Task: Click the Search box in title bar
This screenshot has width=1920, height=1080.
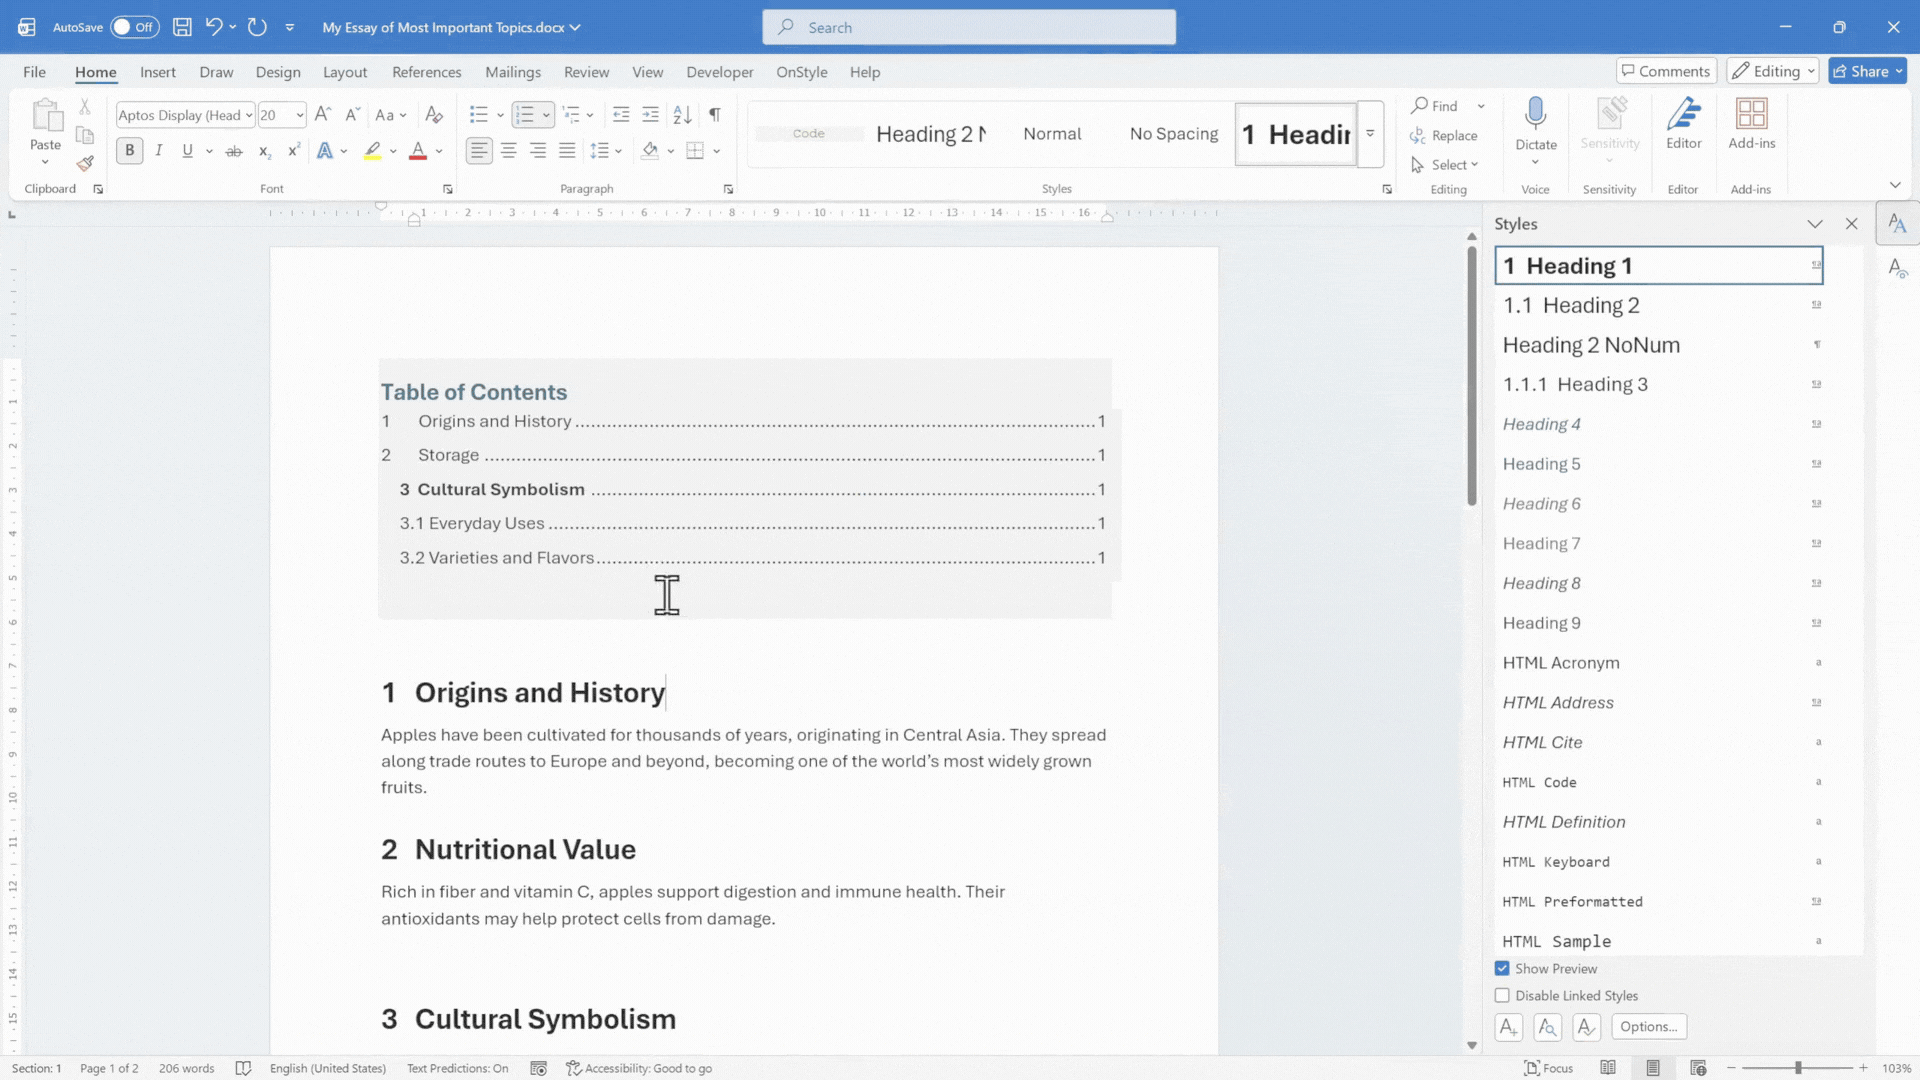Action: (968, 27)
